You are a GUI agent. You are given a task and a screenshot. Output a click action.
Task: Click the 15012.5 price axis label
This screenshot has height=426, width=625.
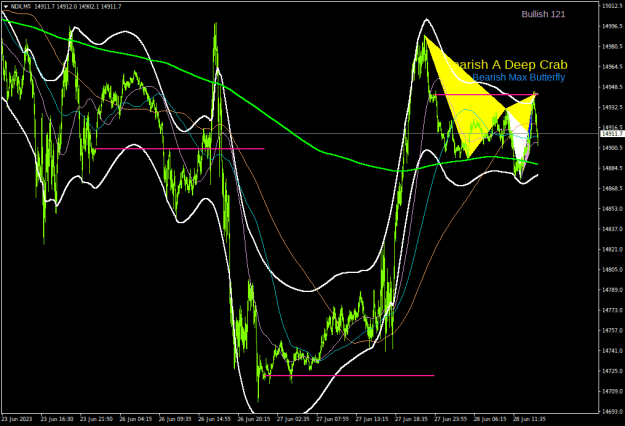pyautogui.click(x=613, y=6)
